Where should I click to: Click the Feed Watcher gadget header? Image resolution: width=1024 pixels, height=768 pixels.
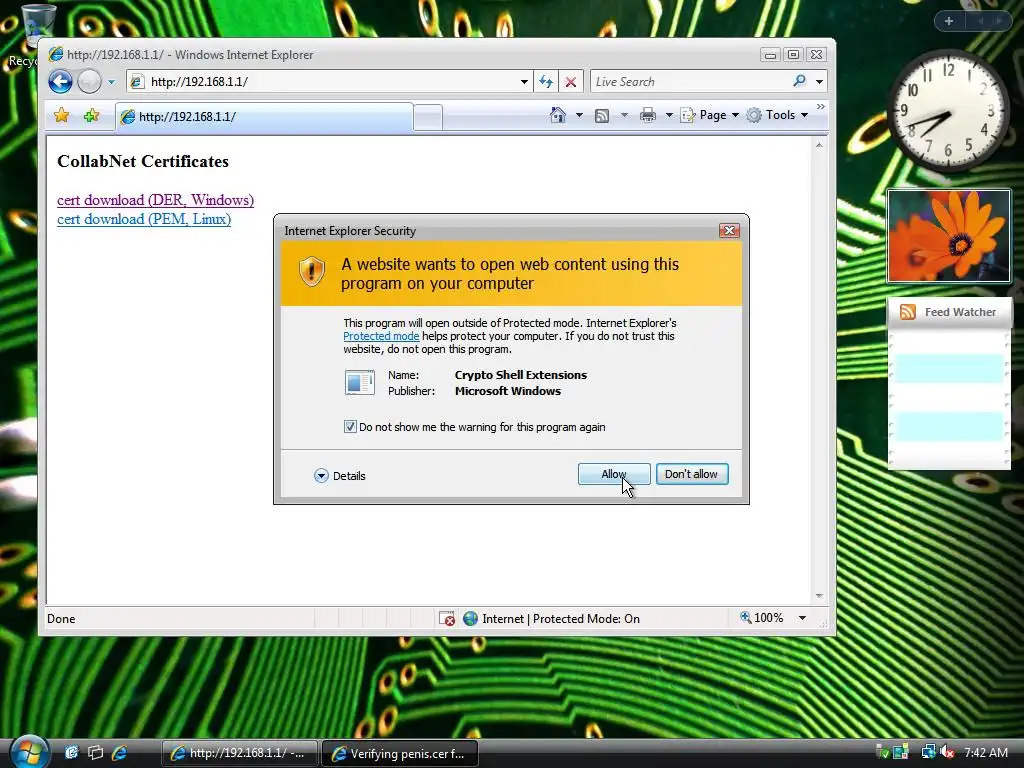(949, 312)
